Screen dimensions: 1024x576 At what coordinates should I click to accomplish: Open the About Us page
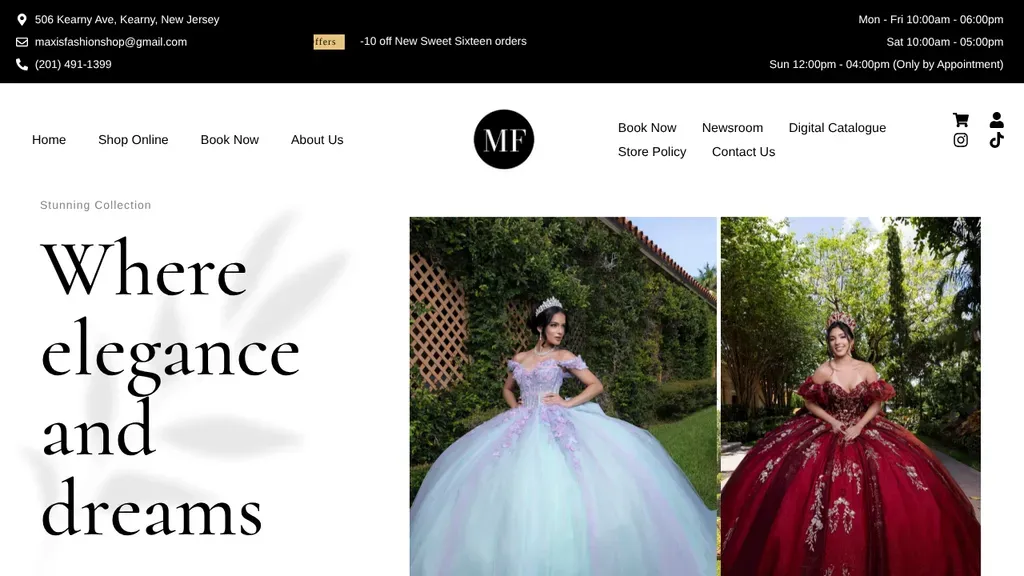click(317, 140)
